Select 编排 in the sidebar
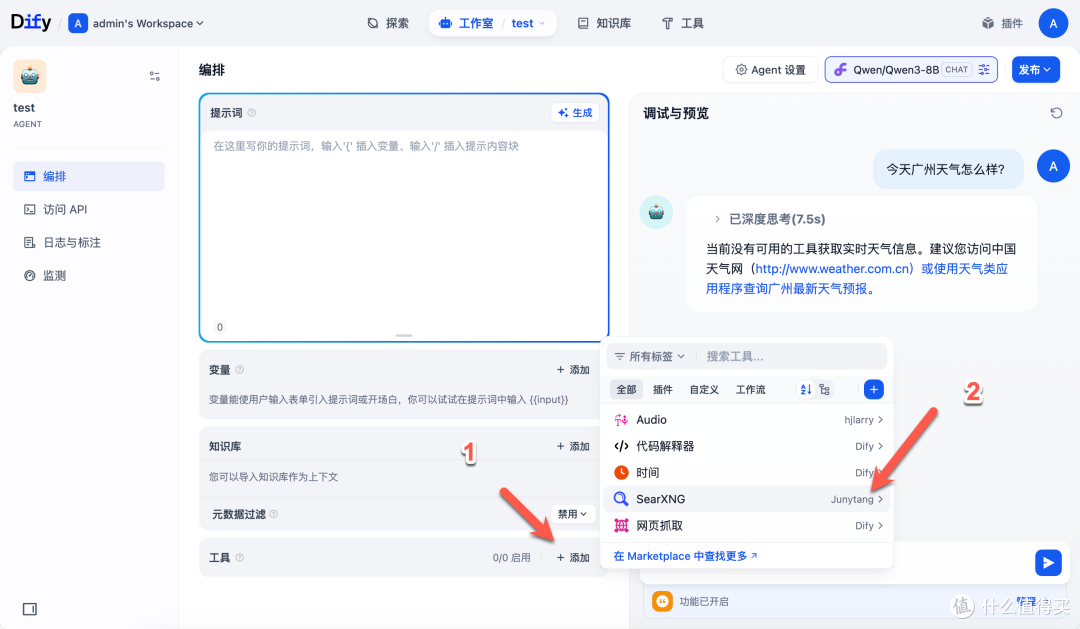1080x629 pixels. tap(89, 176)
